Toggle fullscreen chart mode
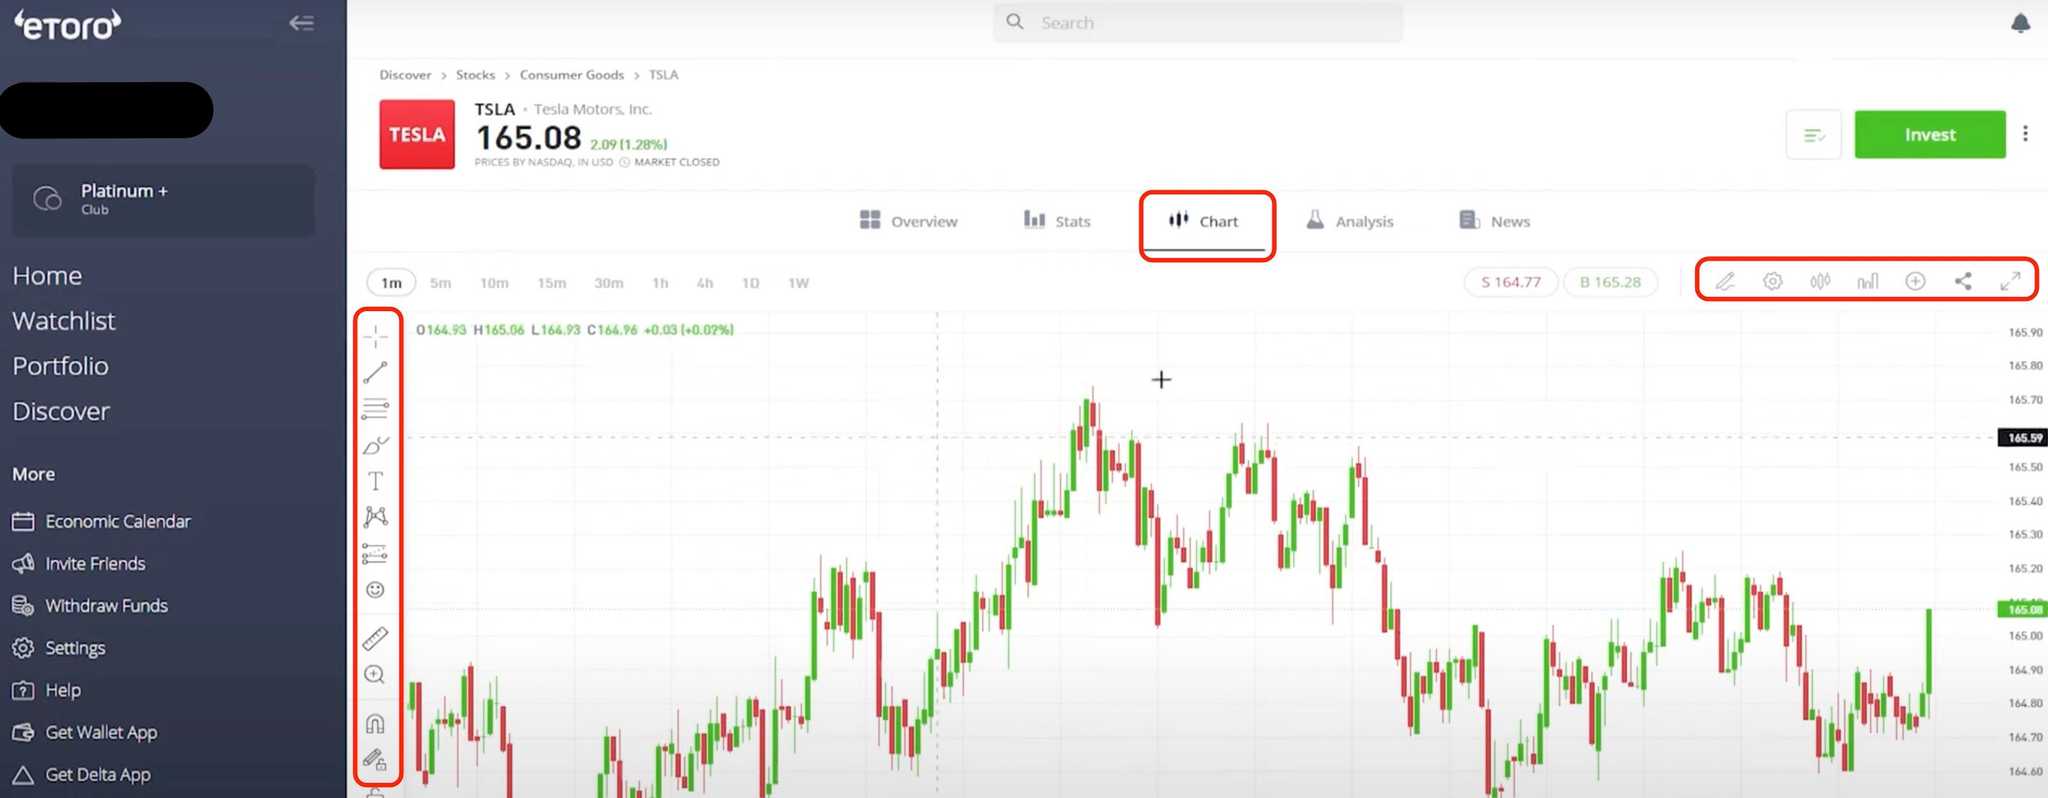This screenshot has height=798, width=2048. [2011, 281]
